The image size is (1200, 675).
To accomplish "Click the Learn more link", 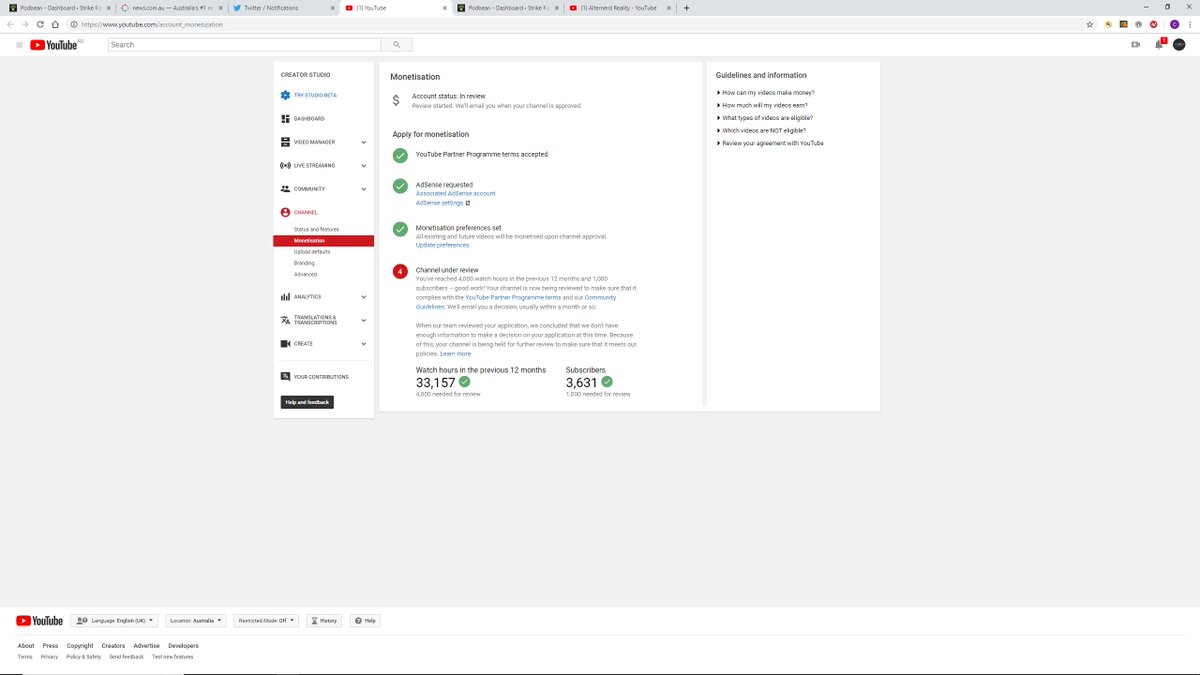I will click(456, 354).
